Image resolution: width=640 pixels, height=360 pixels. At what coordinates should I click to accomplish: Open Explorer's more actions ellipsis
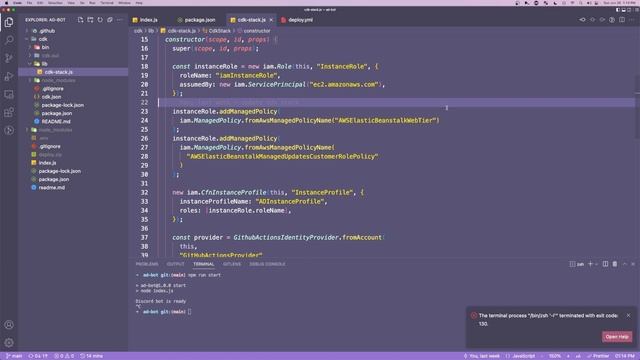(x=120, y=20)
